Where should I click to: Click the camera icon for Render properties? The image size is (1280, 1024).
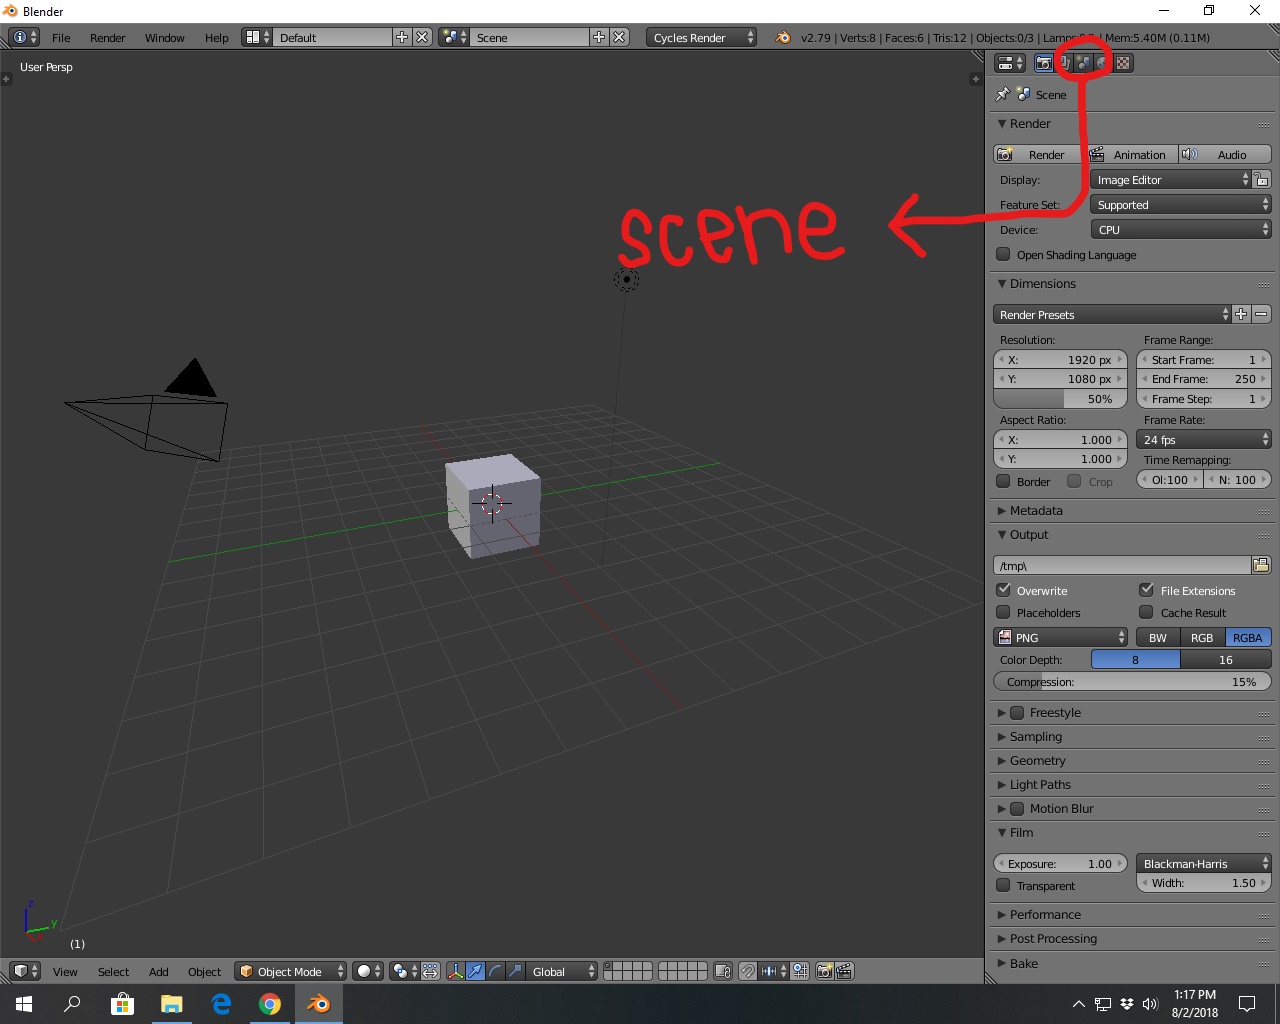[x=1043, y=62]
